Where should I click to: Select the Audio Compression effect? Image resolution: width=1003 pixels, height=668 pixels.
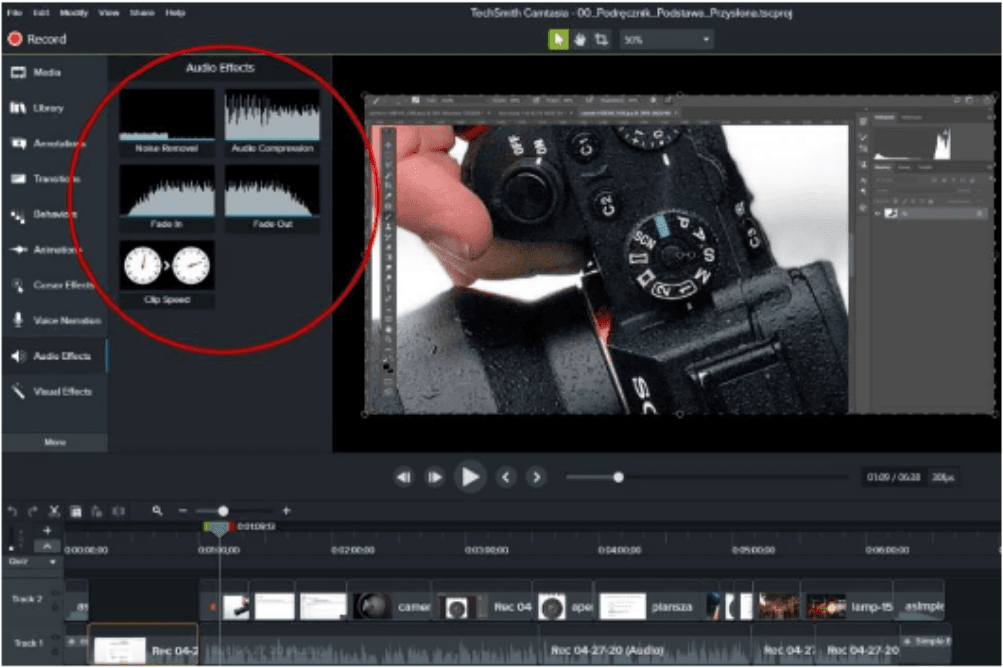pos(272,122)
